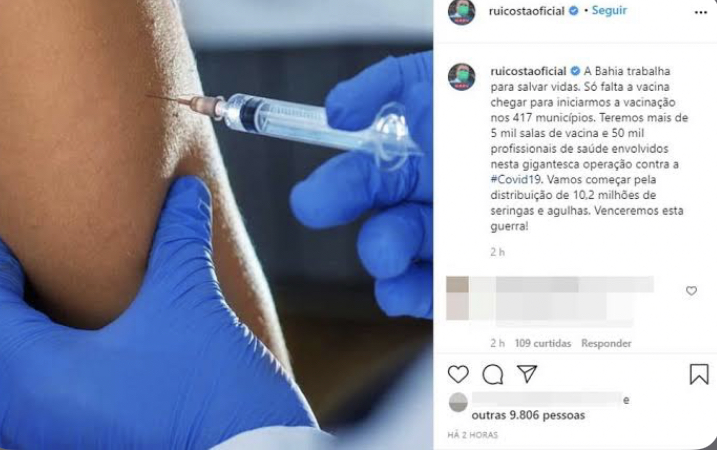Click liker's small avatar near likes
Viewport: 717px width, 450px height.
tap(458, 402)
